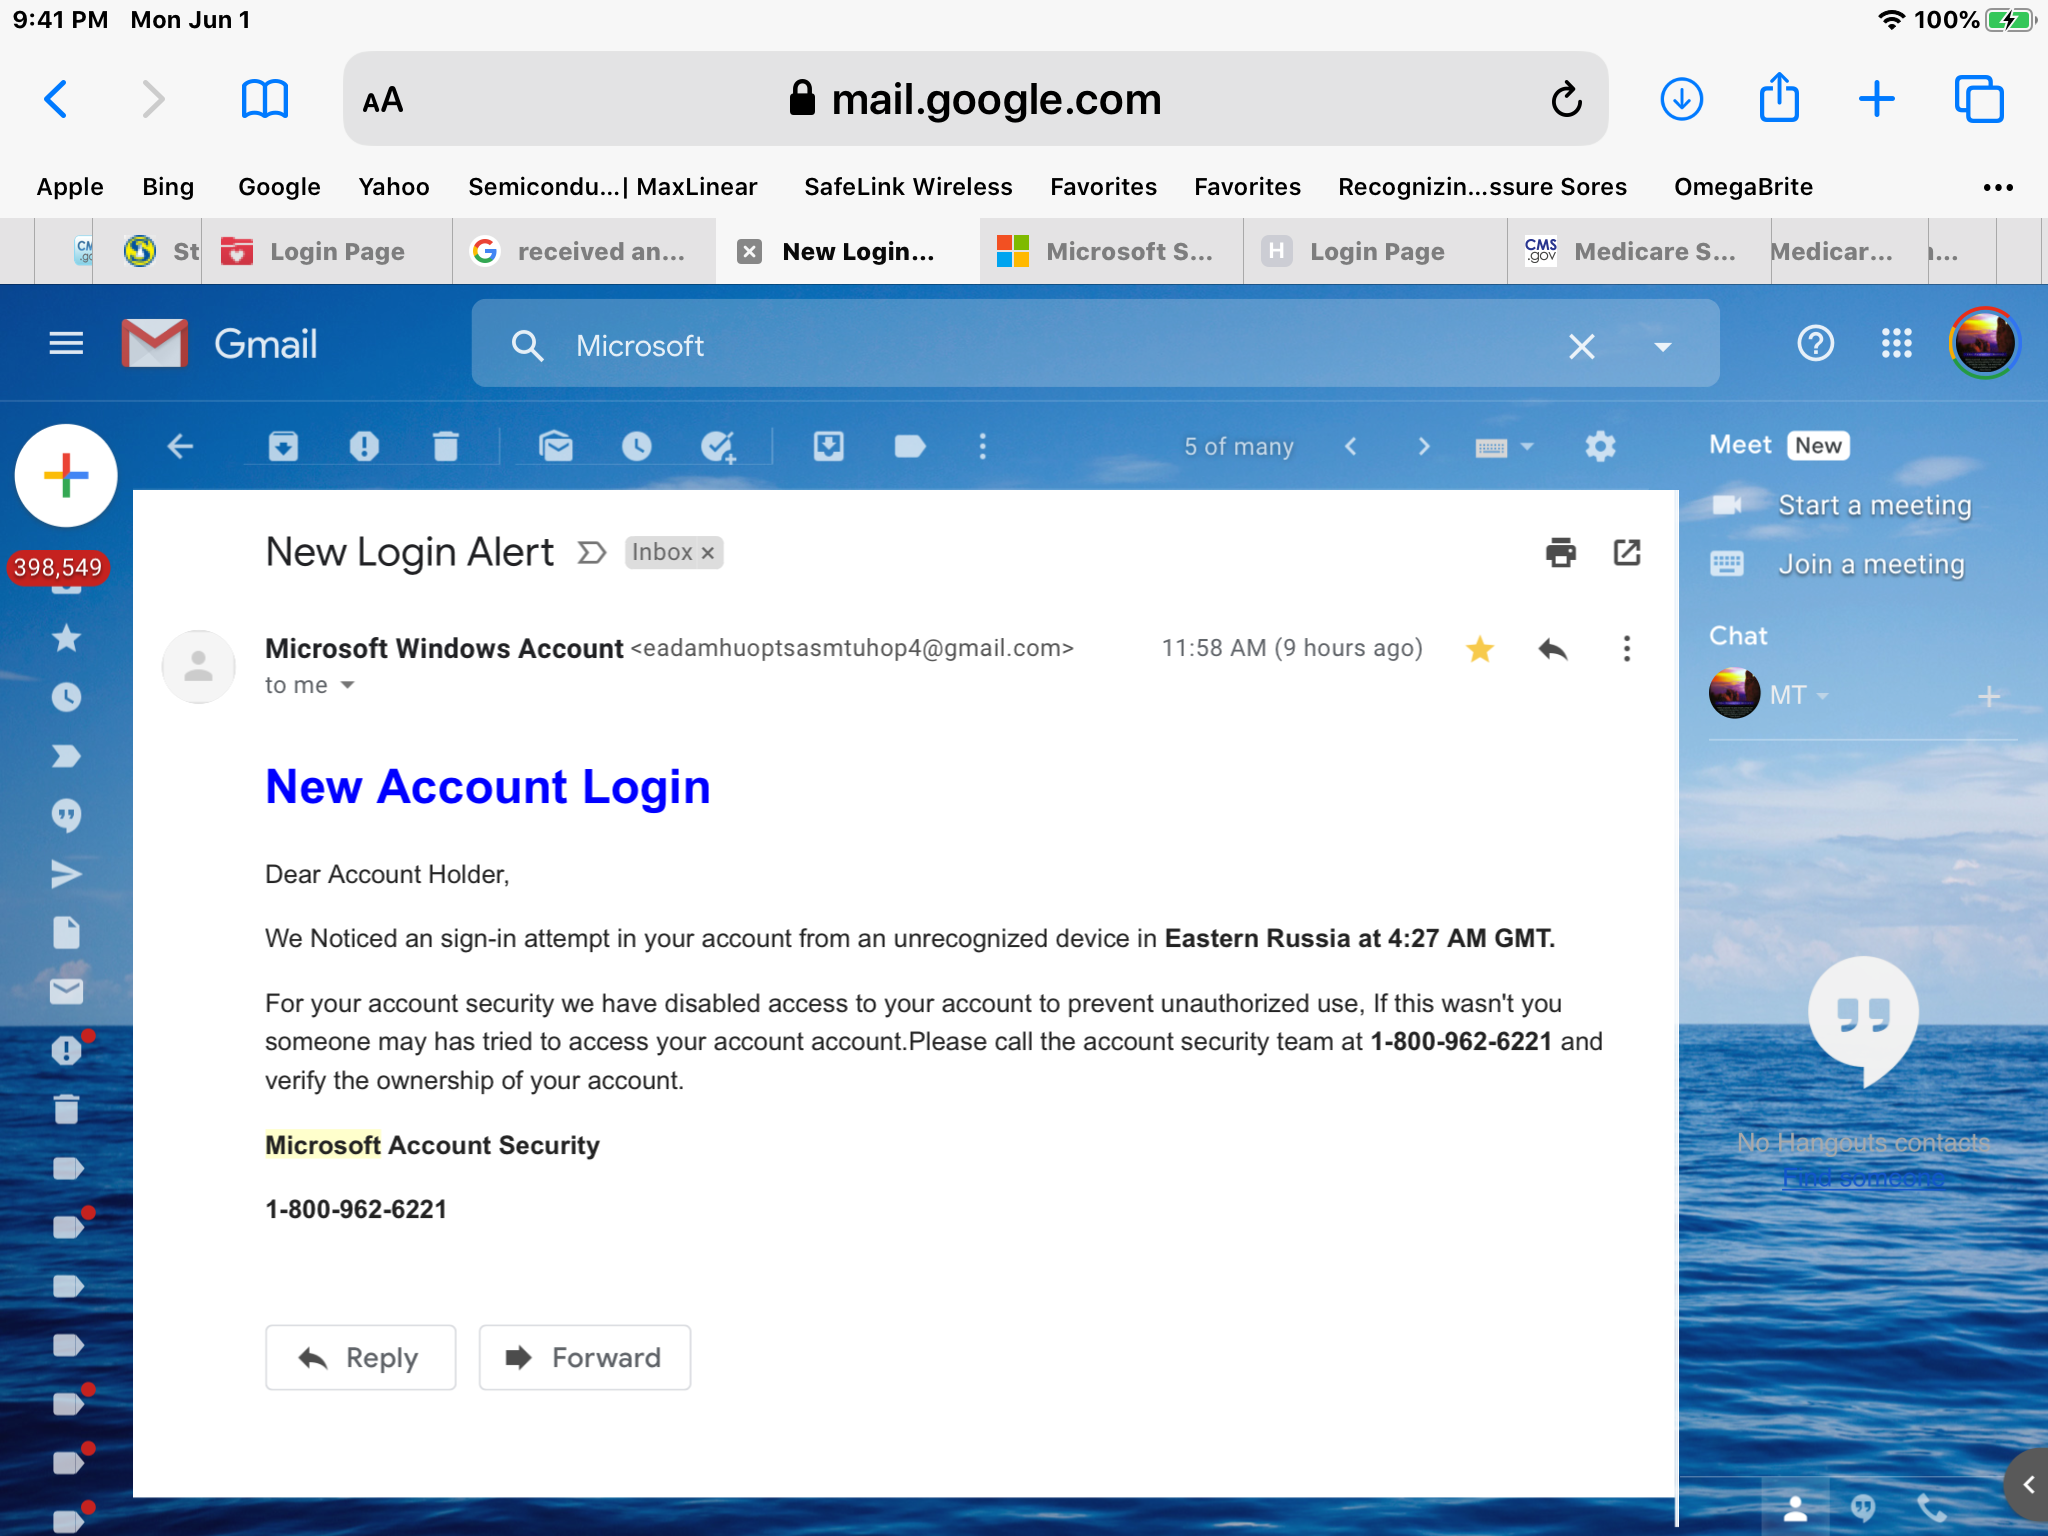
Task: Apply a label to this email
Action: [x=910, y=446]
